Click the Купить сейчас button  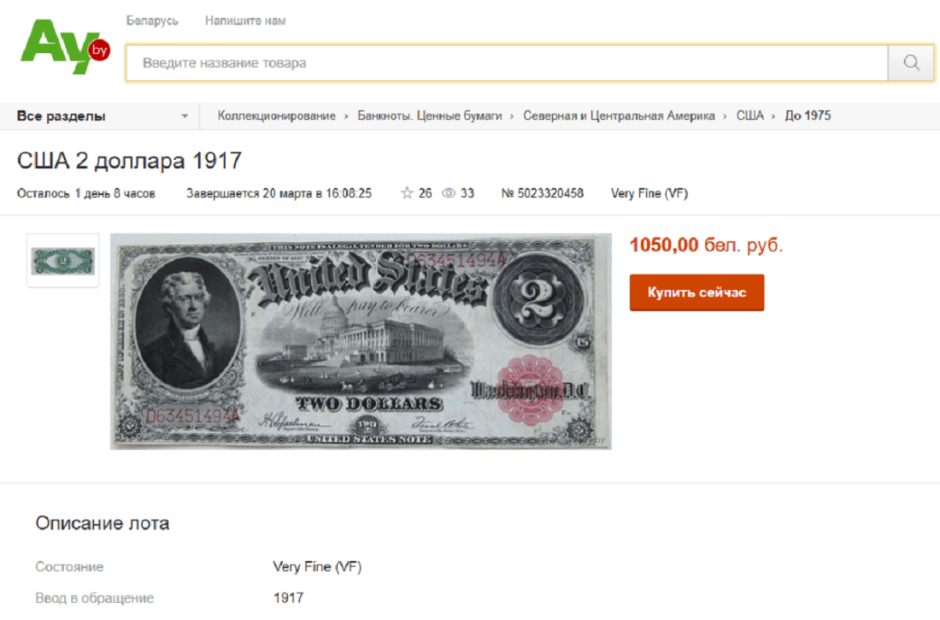pyautogui.click(x=697, y=293)
